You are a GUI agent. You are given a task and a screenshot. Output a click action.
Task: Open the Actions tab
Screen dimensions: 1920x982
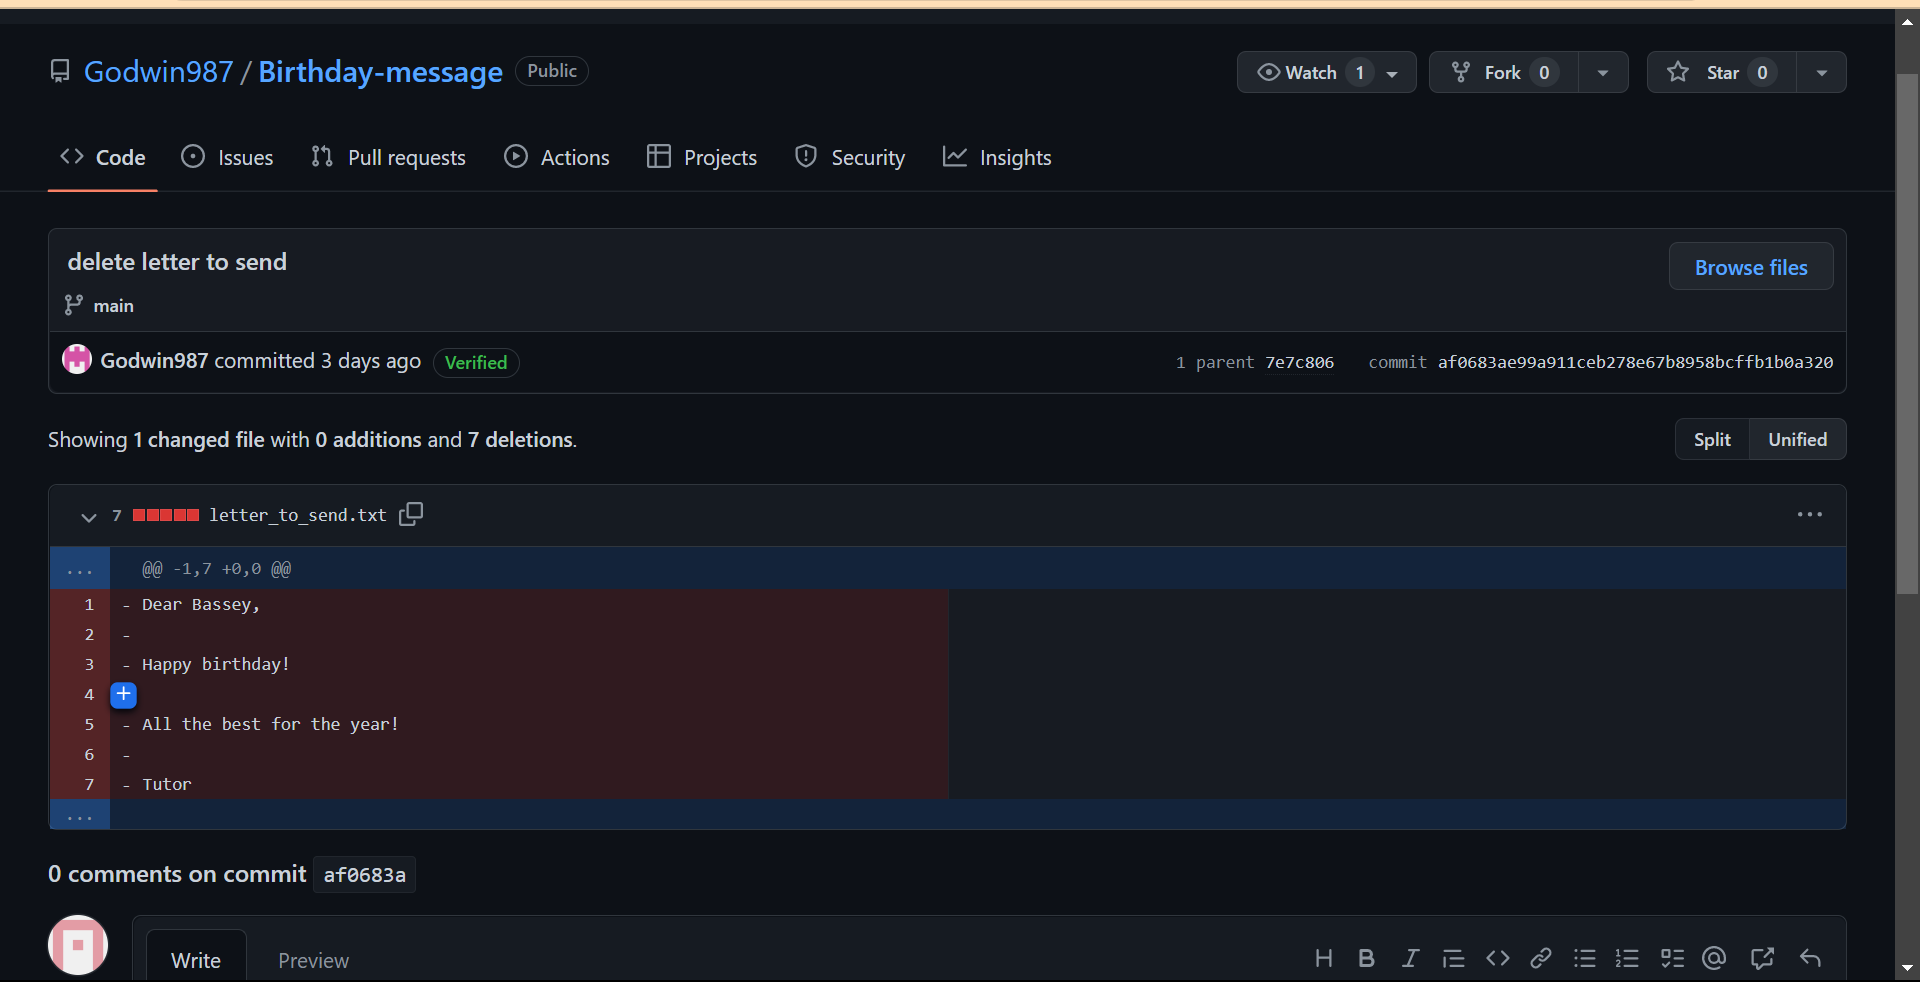coord(557,157)
